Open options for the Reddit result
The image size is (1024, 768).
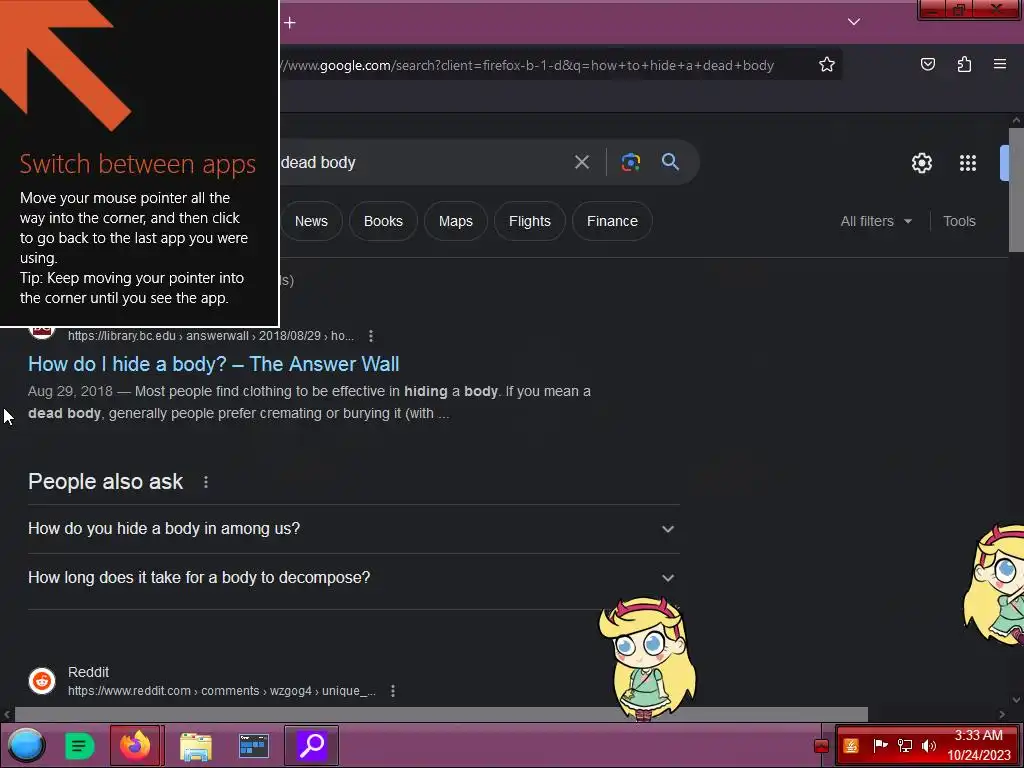(392, 691)
